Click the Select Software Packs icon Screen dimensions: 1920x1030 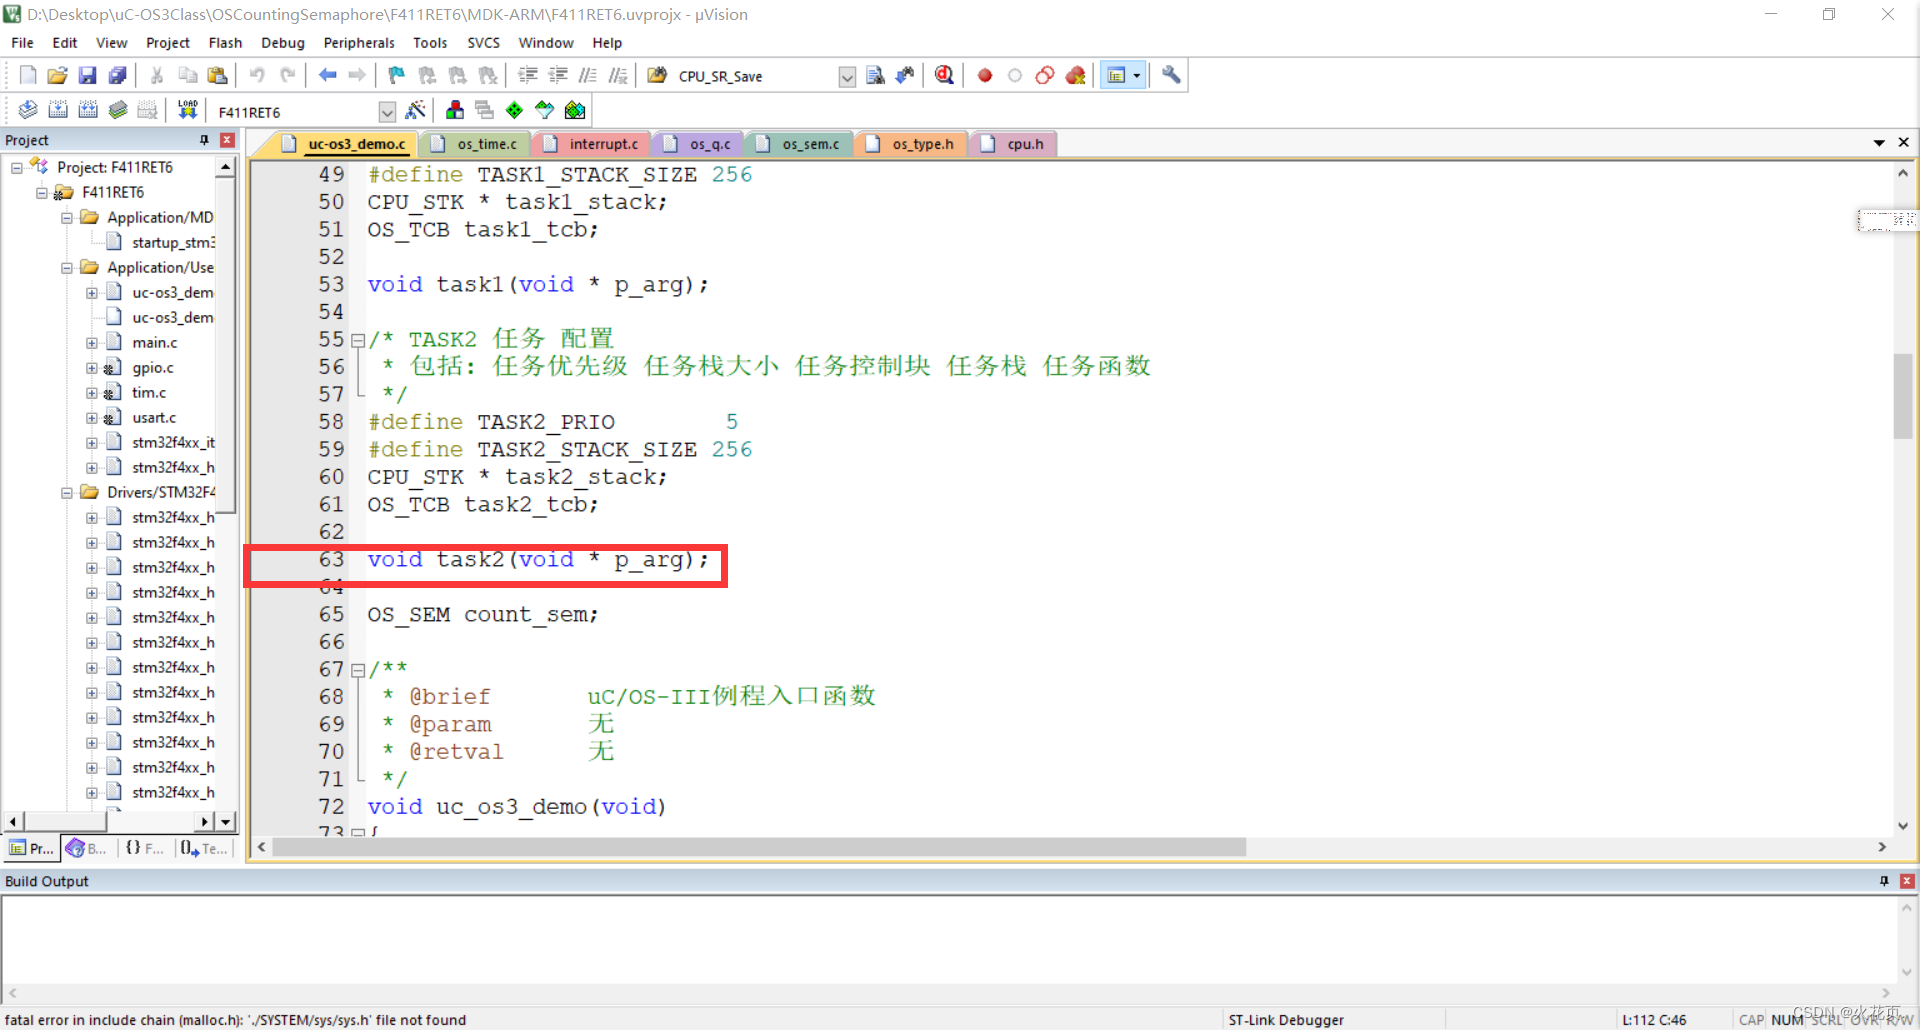[x=544, y=110]
